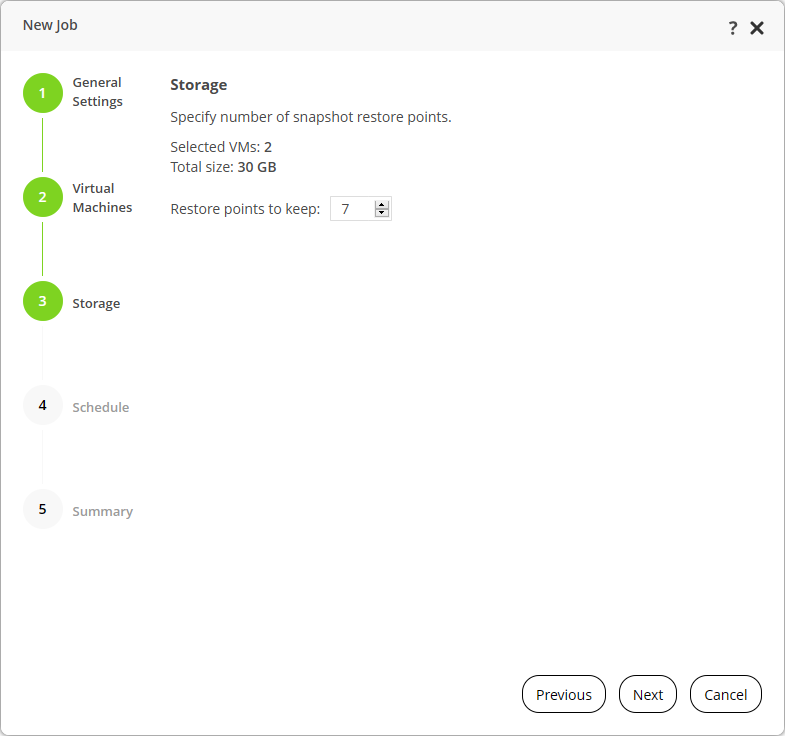Proceed with the Next button
The height and width of the screenshot is (736, 785).
[648, 695]
